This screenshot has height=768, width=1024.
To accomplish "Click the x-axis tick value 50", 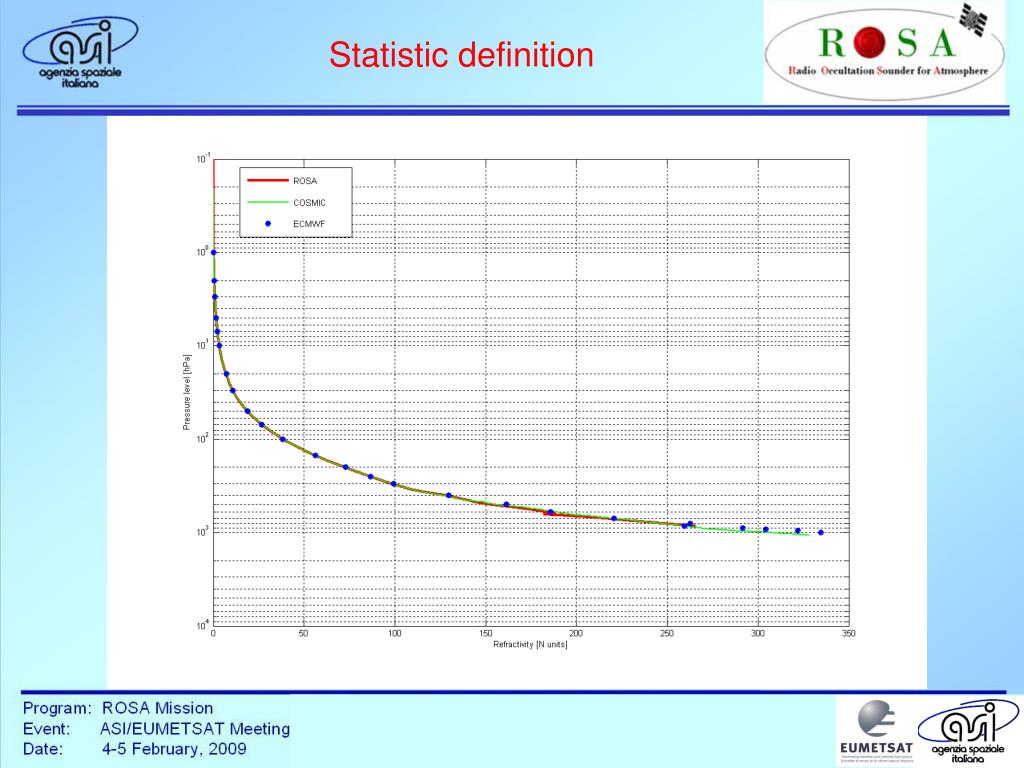I will (x=304, y=633).
